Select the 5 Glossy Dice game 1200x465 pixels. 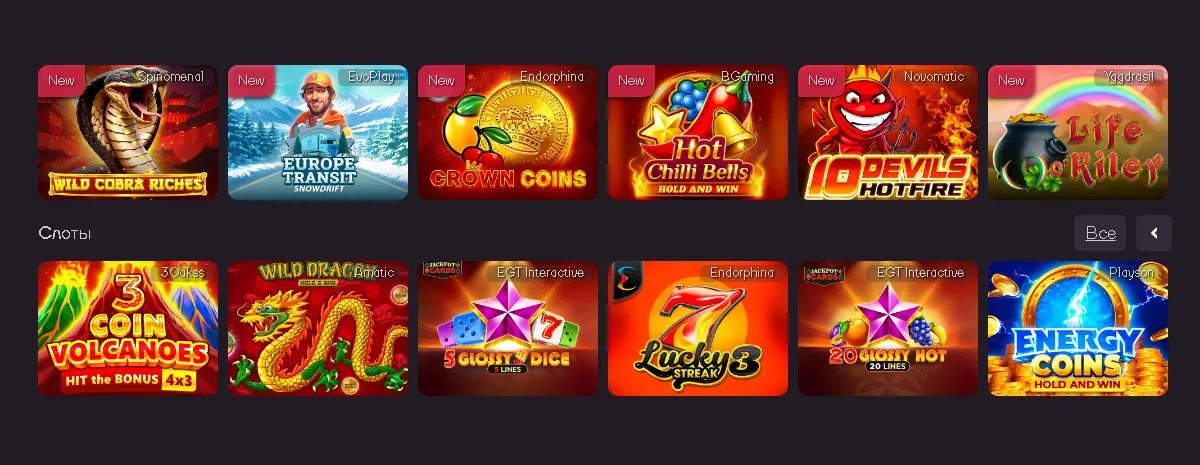(508, 329)
